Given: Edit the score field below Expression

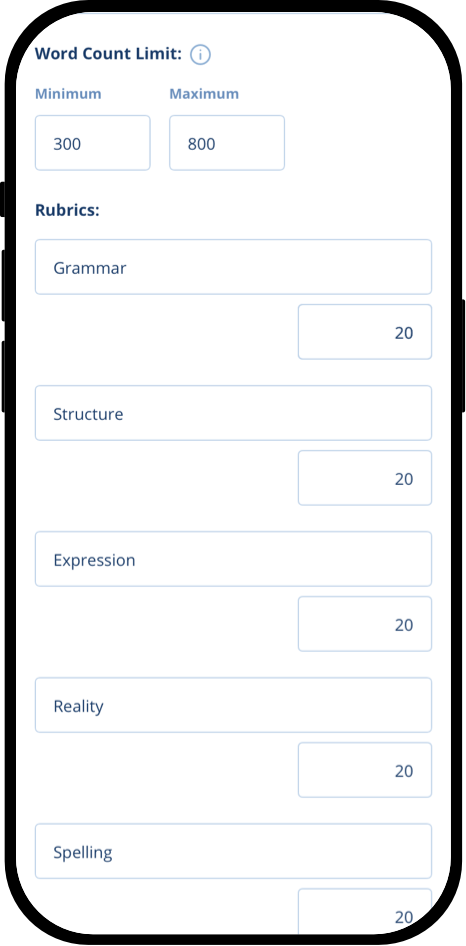Looking at the screenshot, I should pos(365,624).
